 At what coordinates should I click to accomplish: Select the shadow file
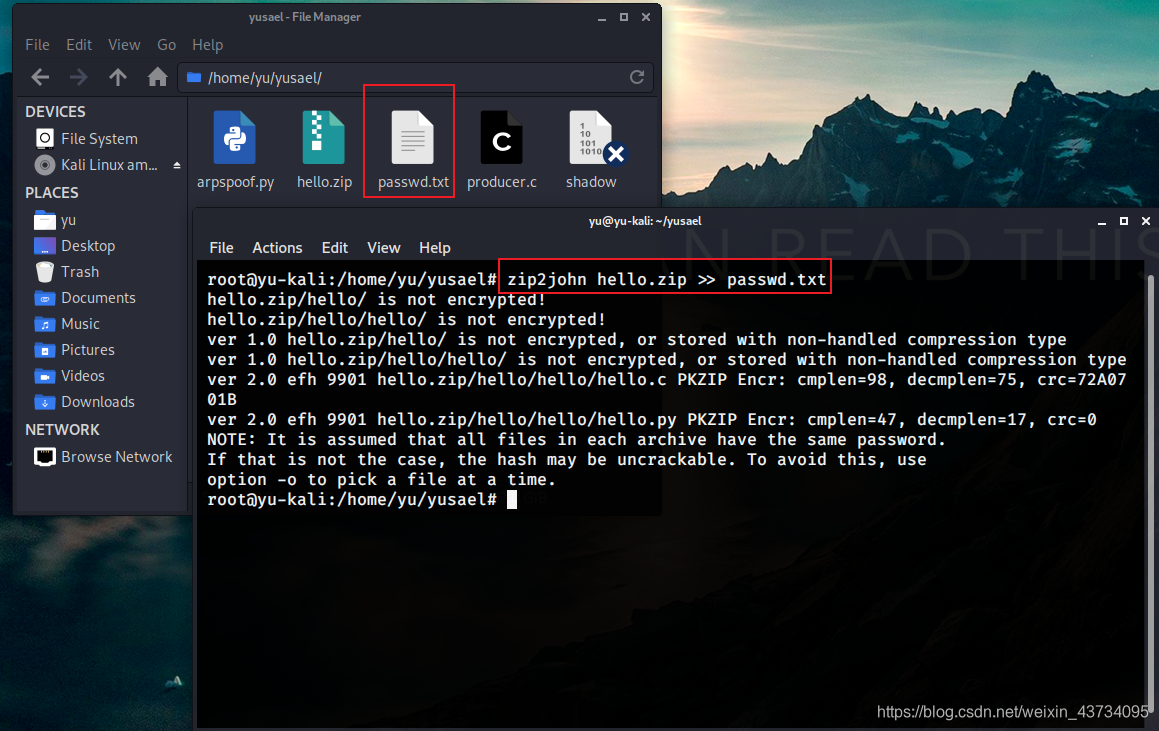[591, 150]
